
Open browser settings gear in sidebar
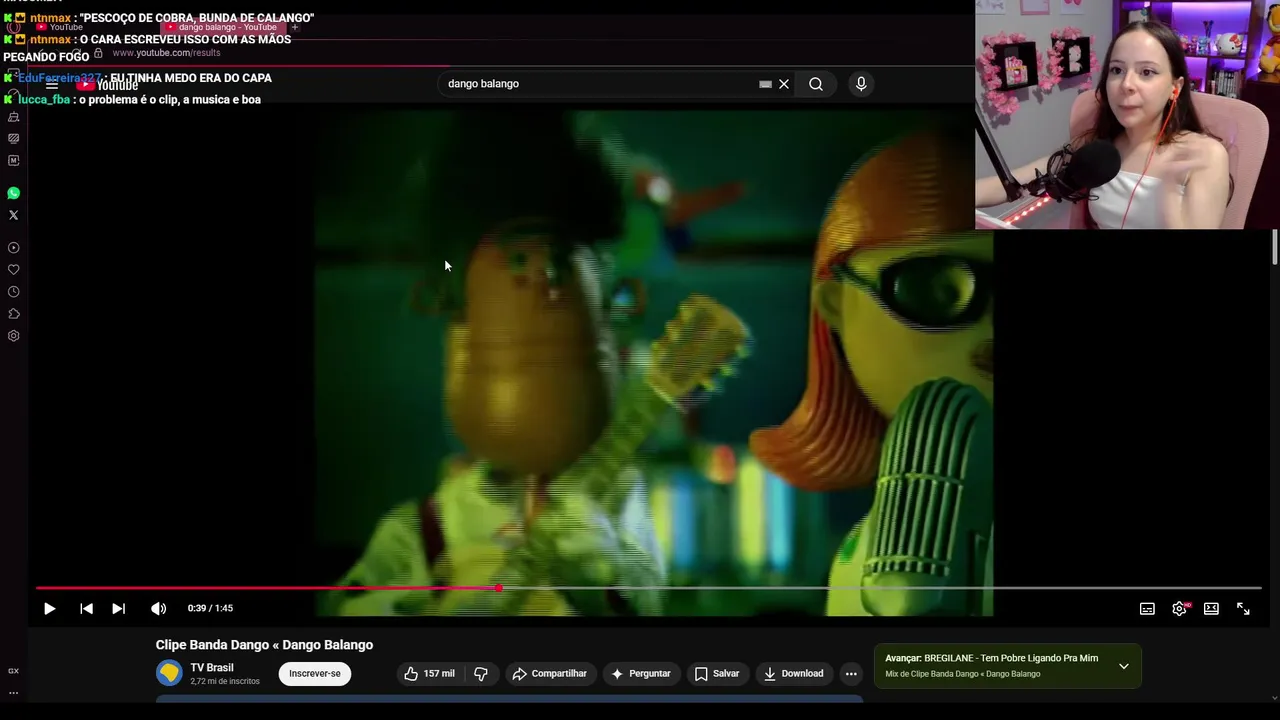pyautogui.click(x=13, y=336)
